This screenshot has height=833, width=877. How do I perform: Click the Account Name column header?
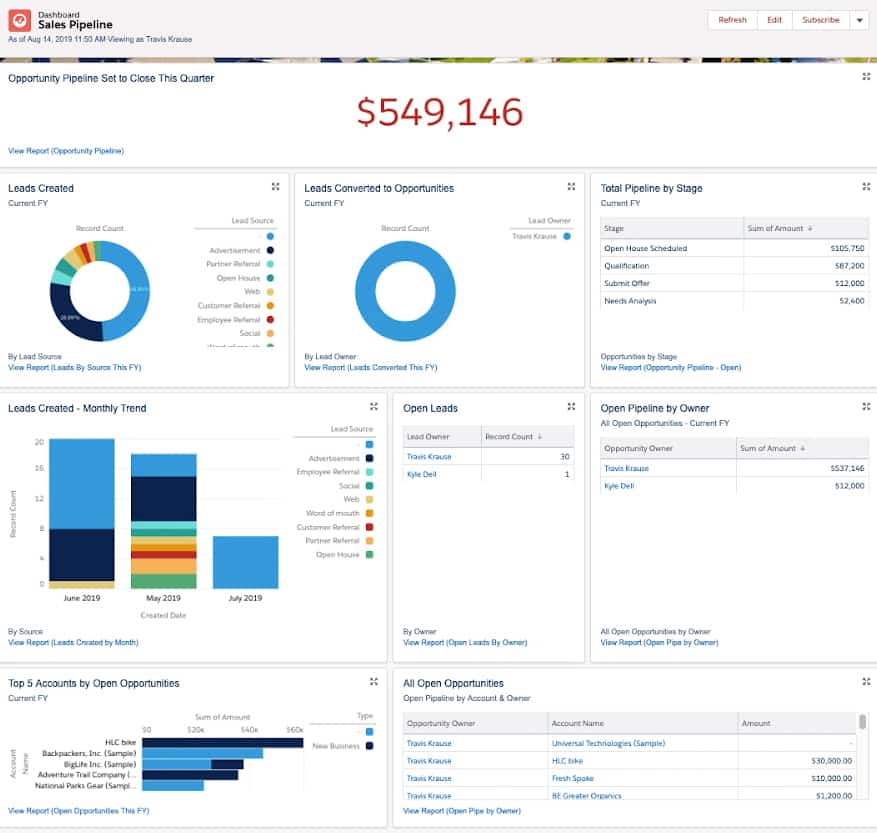click(643, 723)
